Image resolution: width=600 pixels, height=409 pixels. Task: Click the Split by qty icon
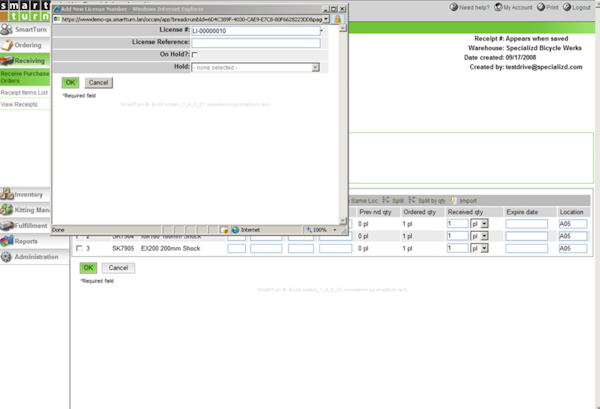[x=412, y=200]
